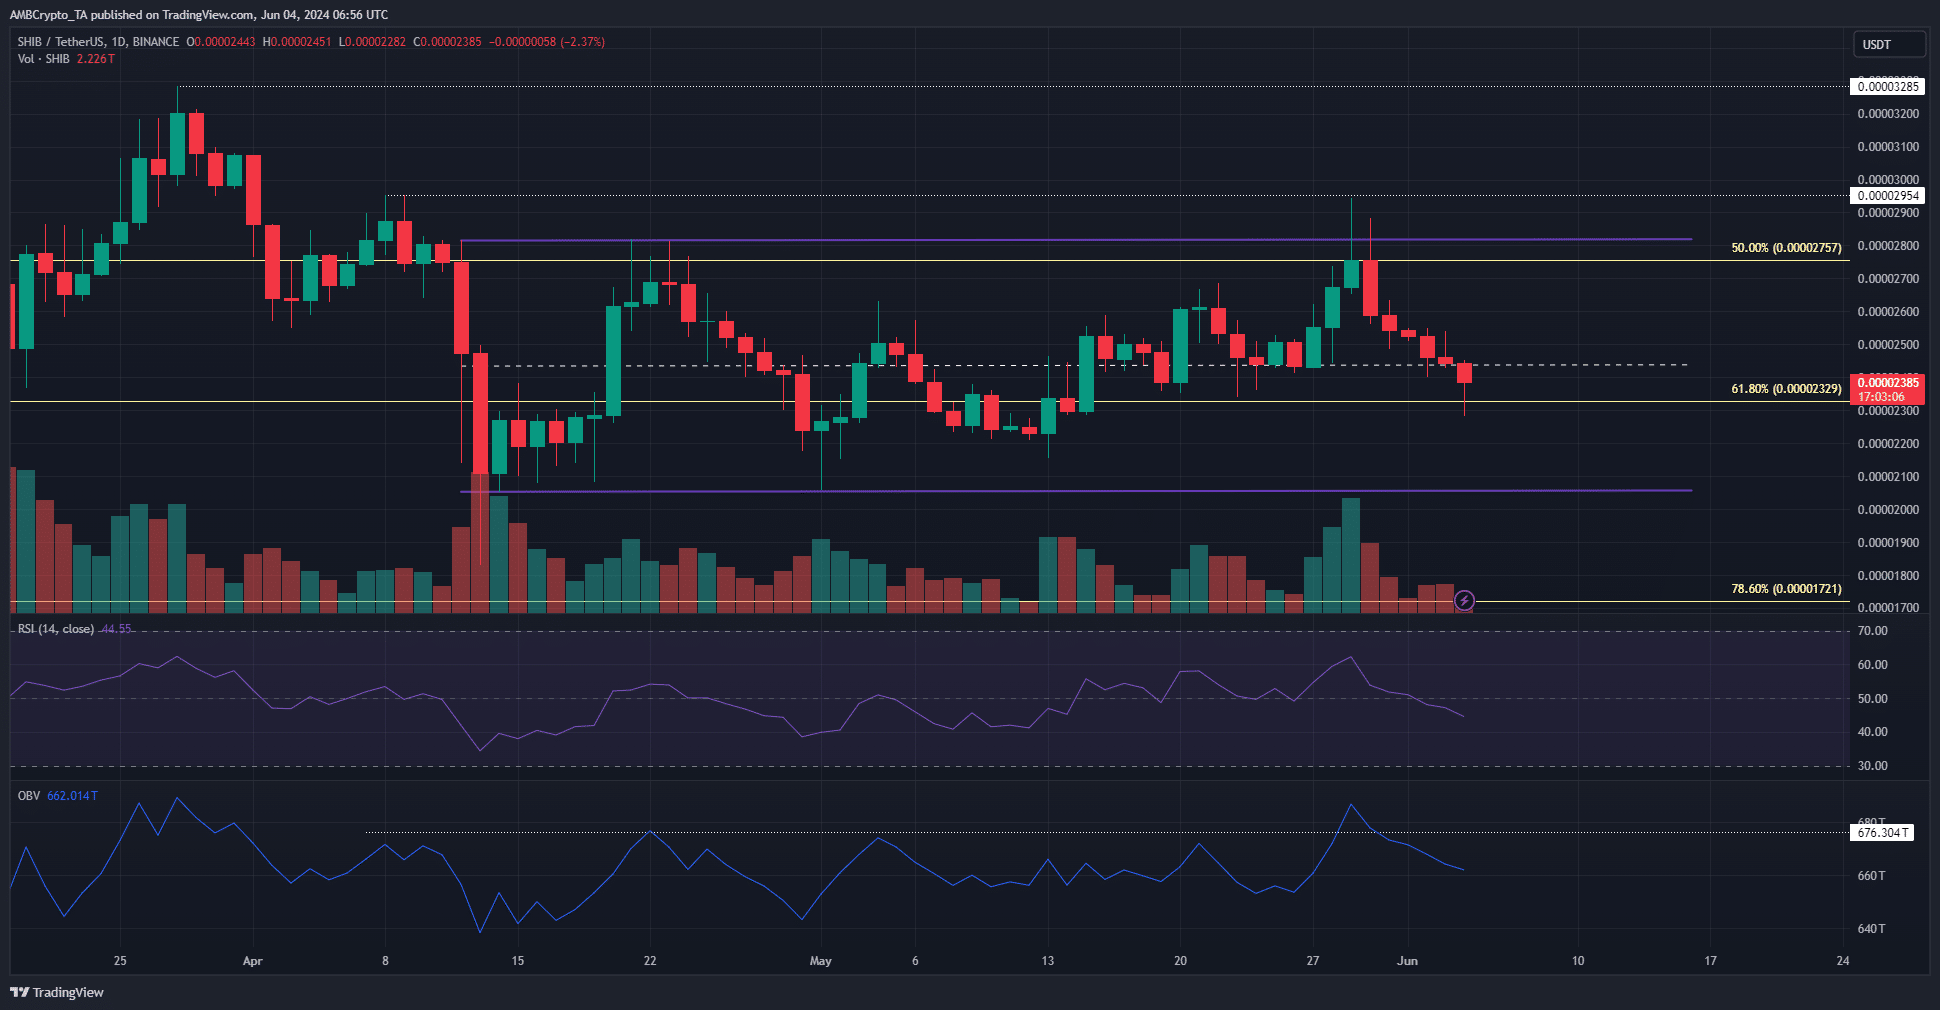Click the 0.00003200 price scale value
Screen dimensions: 1940x1010
(x=1888, y=114)
